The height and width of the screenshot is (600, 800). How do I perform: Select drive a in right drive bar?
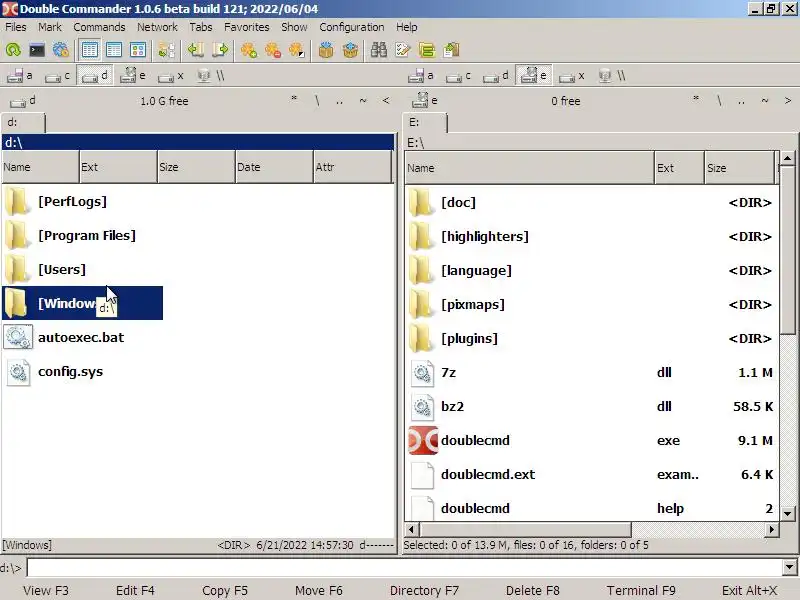pyautogui.click(x=421, y=76)
